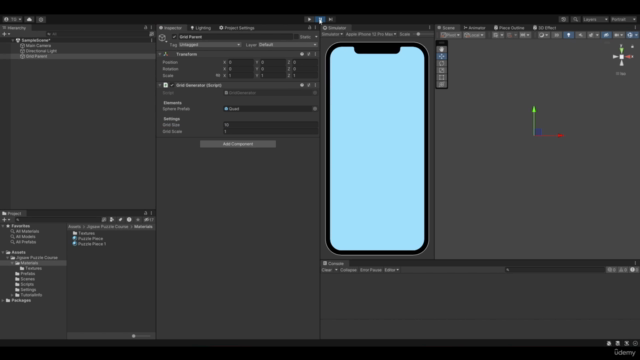Open the Tag Untagged dropdown

tap(210, 44)
